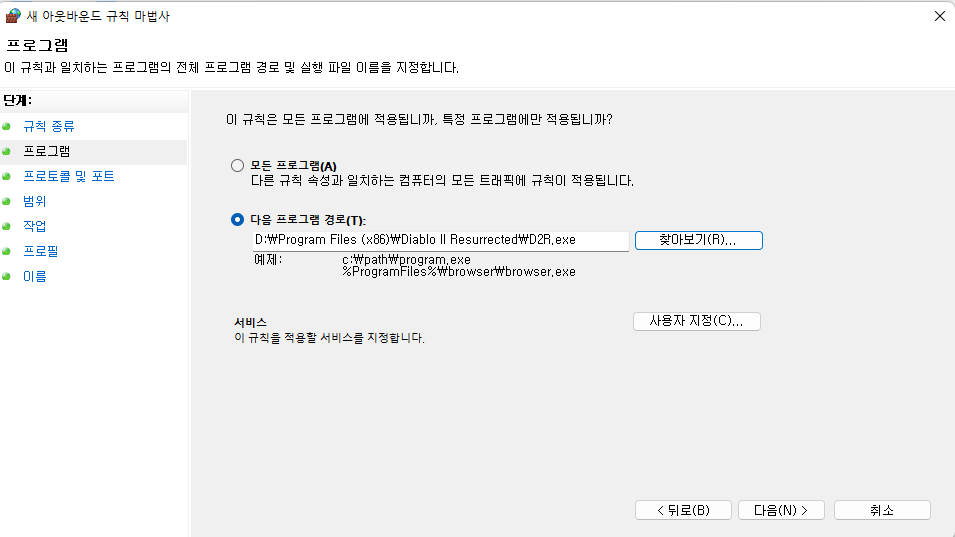Click the green bullet beside 이름
The image size is (955, 537).
(7, 276)
